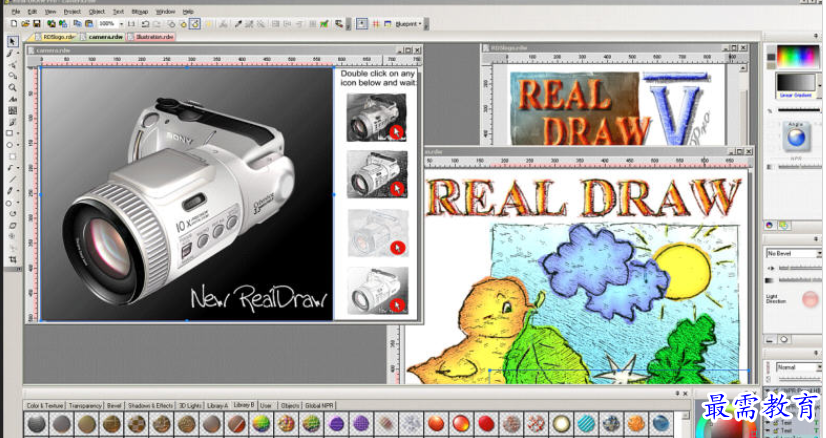Open the Linear Gradient dropdown arrow
This screenshot has width=826, height=438.
click(819, 84)
